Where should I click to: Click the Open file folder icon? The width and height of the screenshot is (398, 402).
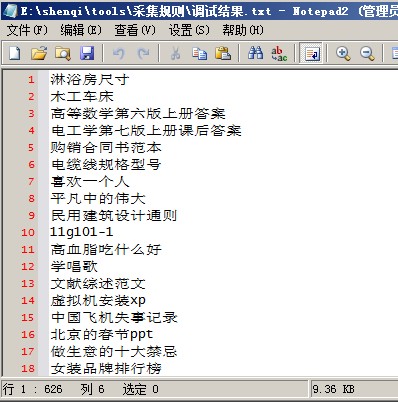coord(39,53)
